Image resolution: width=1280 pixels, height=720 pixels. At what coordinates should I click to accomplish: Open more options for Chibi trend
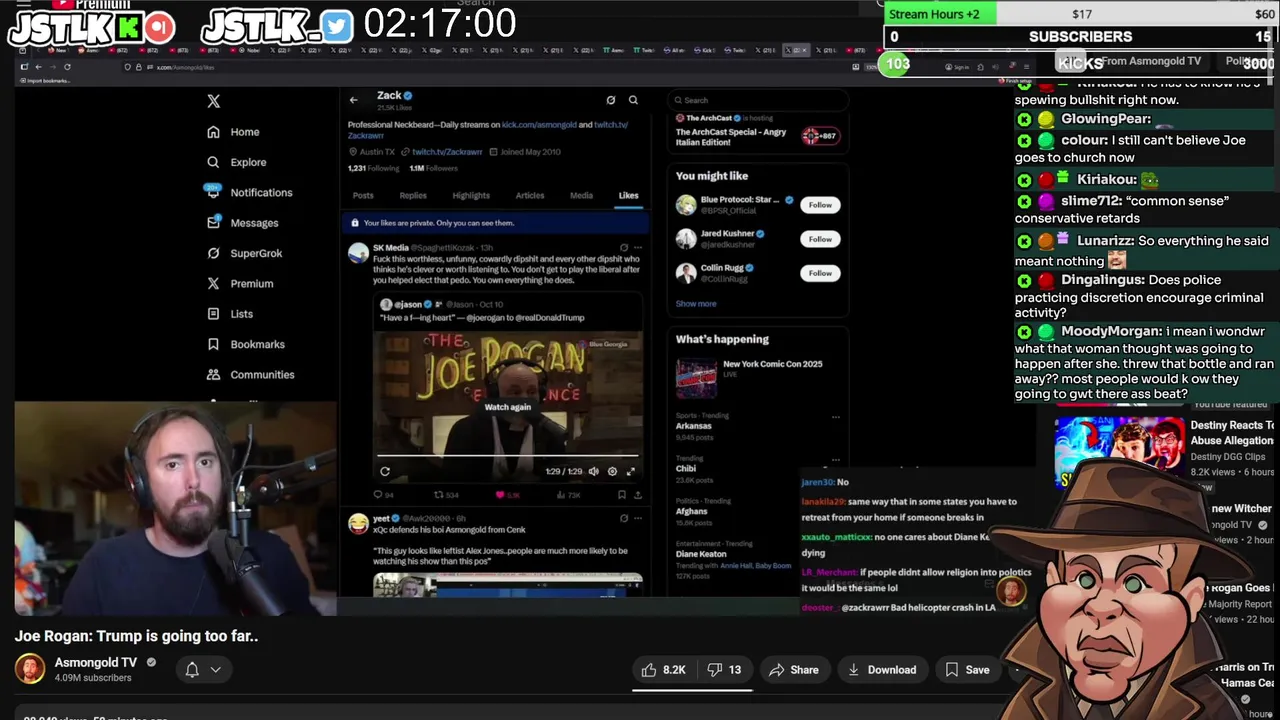[836, 459]
